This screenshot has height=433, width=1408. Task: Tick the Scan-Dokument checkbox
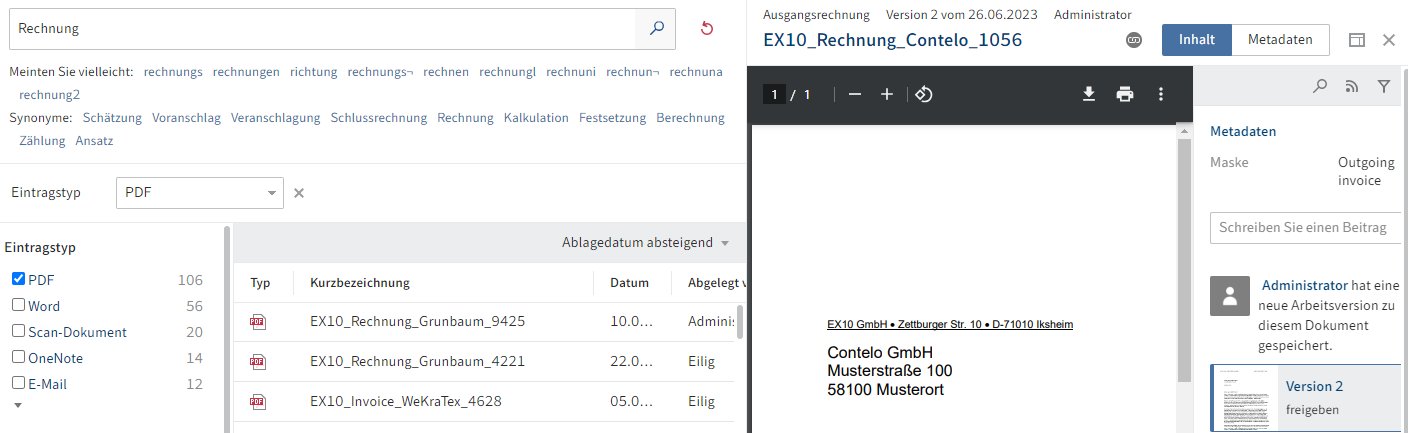point(18,332)
